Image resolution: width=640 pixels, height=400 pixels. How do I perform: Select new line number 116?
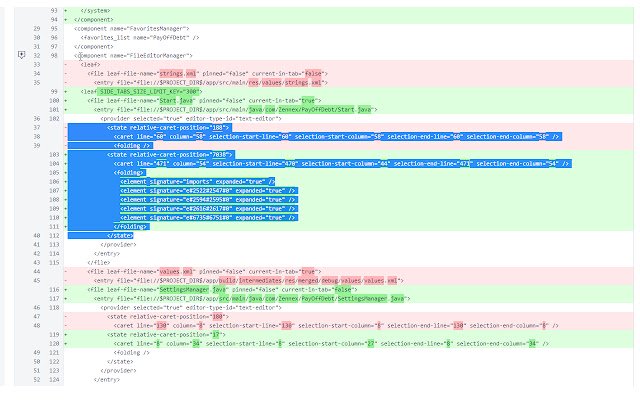click(x=54, y=289)
